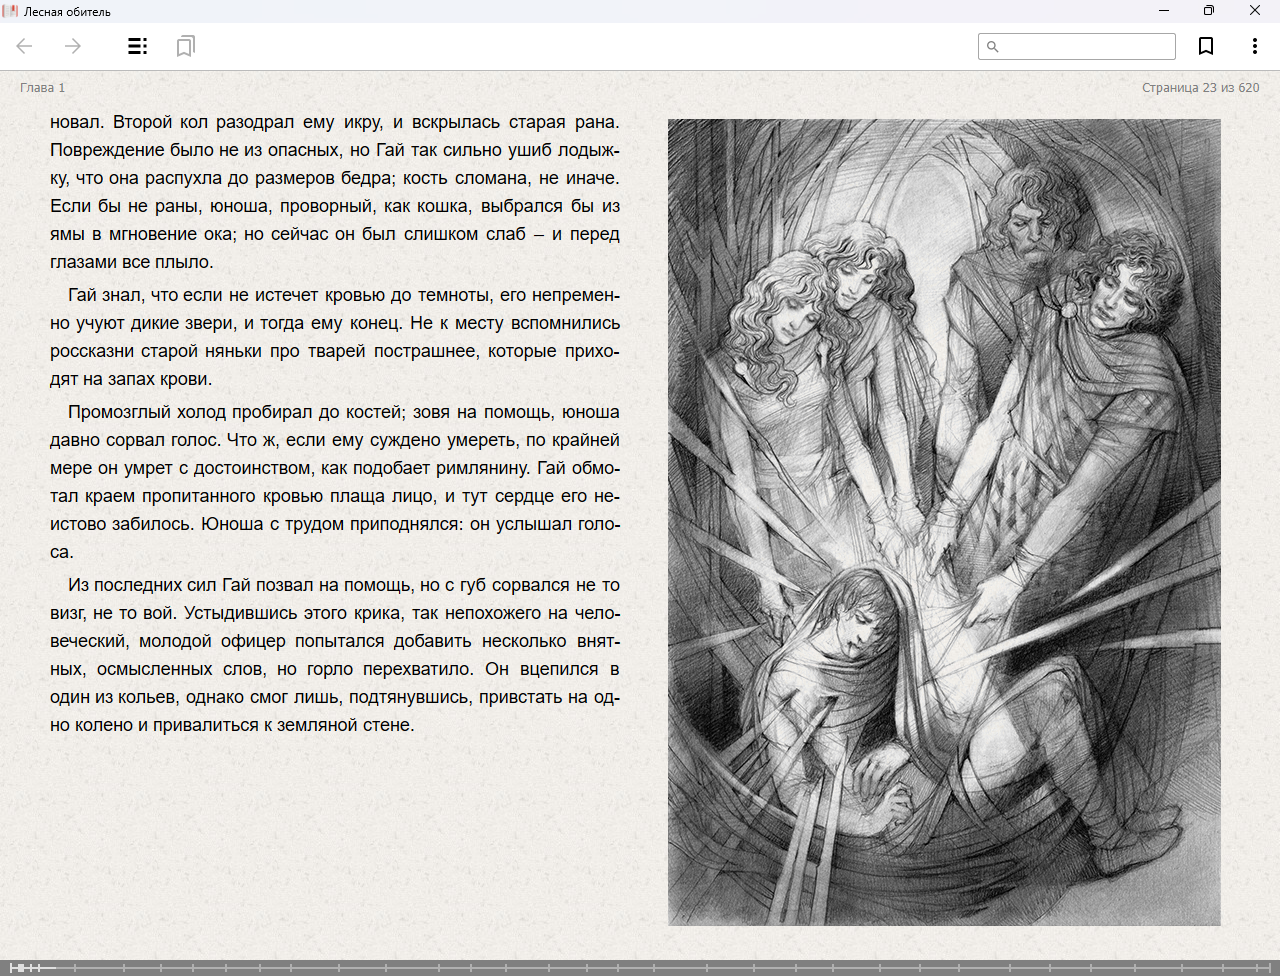Open the bookmarks list panel
The image size is (1280, 976).
pos(185,46)
